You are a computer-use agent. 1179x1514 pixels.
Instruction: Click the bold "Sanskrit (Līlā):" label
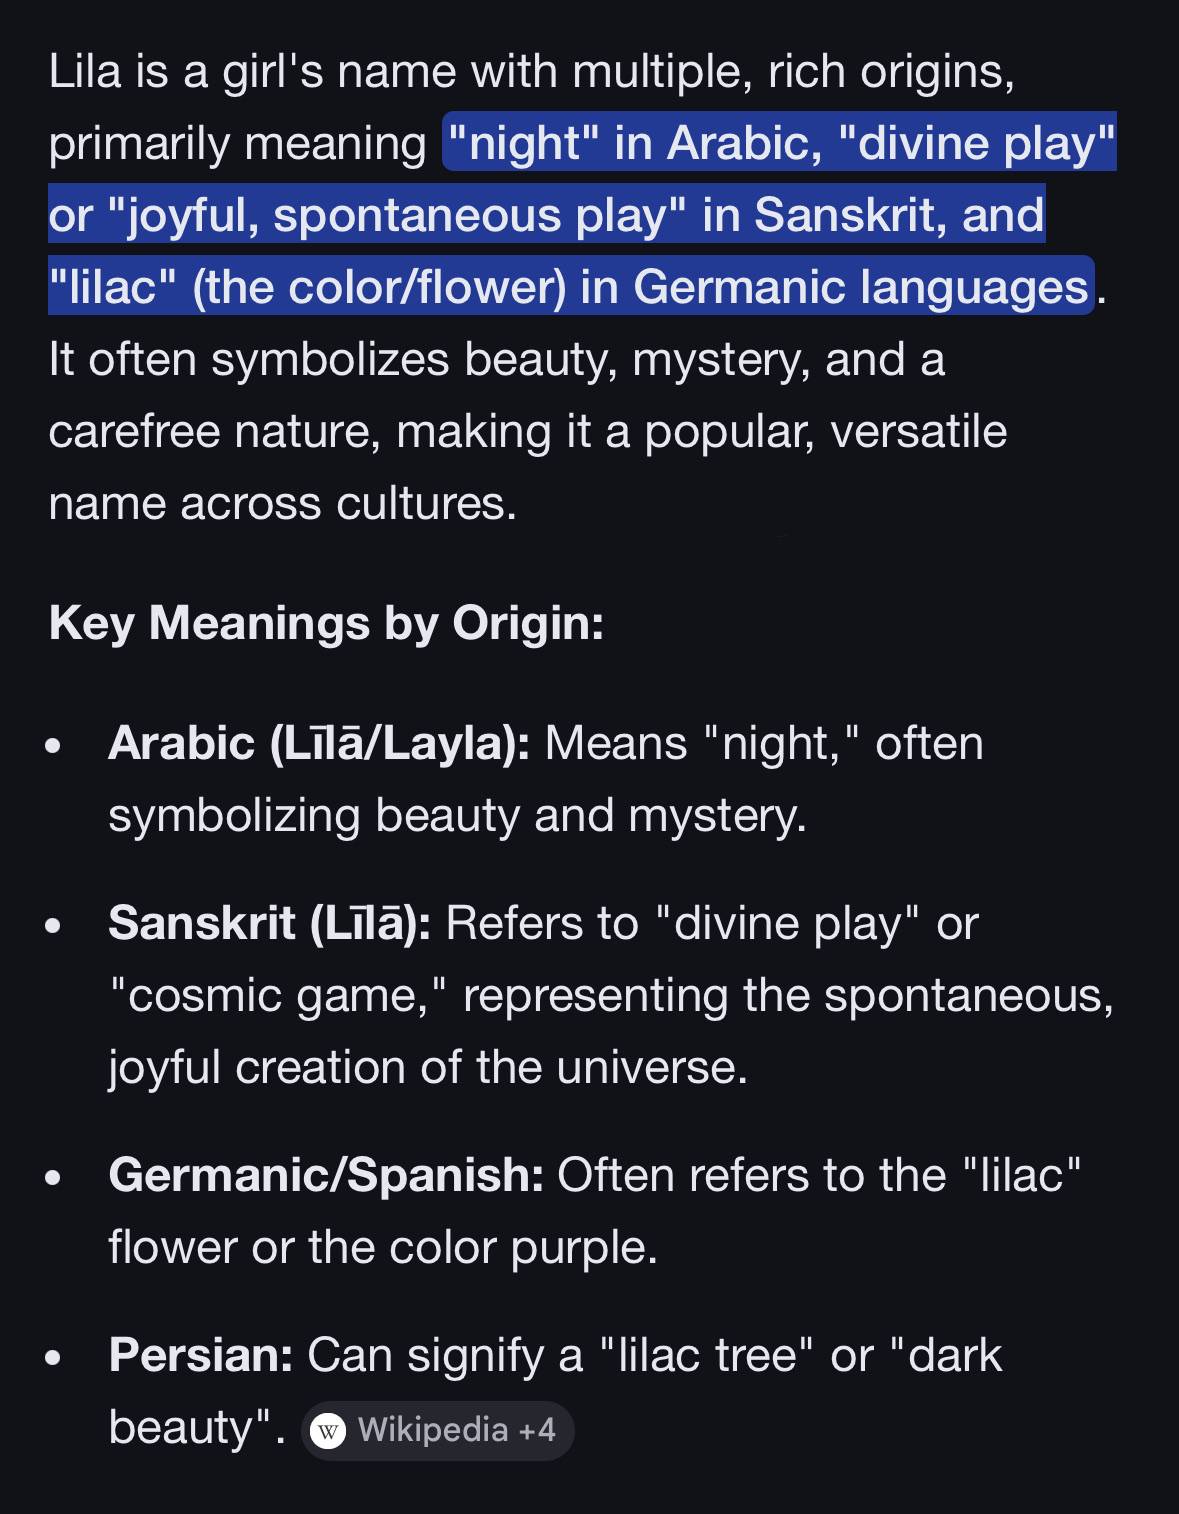(269, 923)
